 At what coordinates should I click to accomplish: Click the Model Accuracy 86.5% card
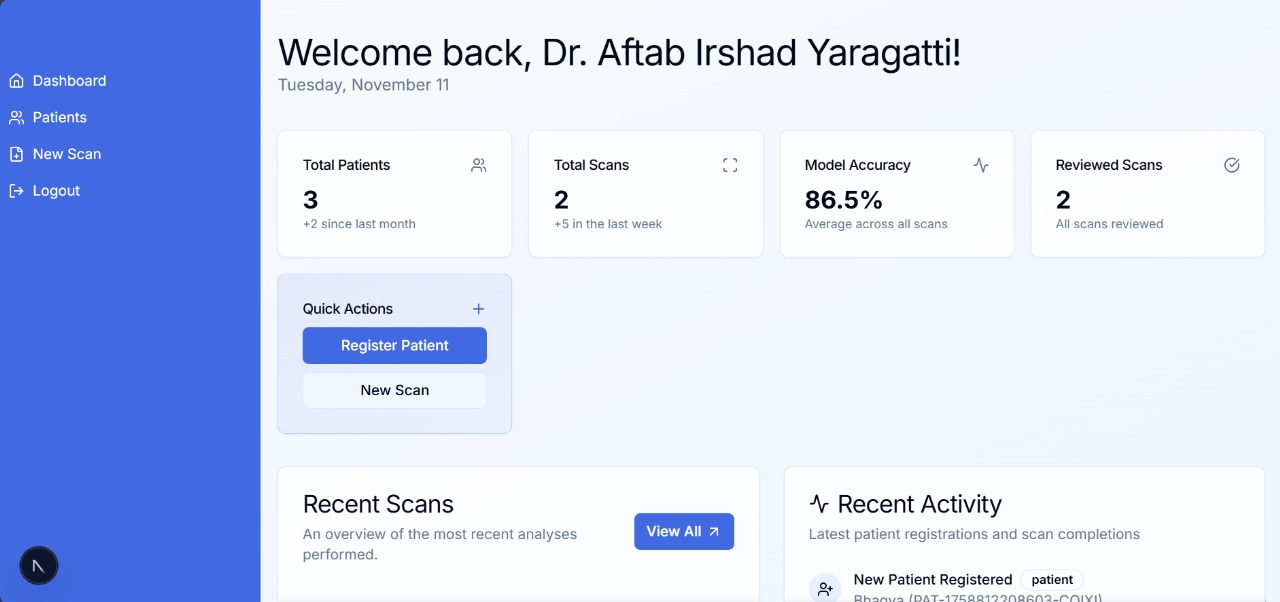(x=896, y=194)
